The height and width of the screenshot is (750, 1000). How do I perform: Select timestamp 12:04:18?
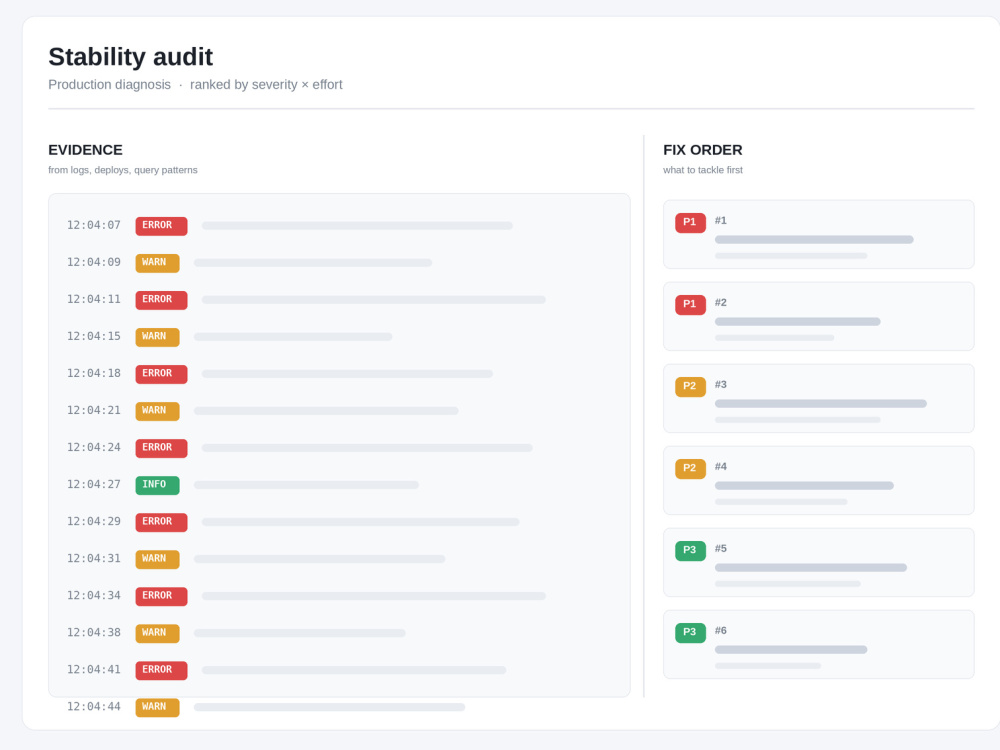(x=94, y=373)
